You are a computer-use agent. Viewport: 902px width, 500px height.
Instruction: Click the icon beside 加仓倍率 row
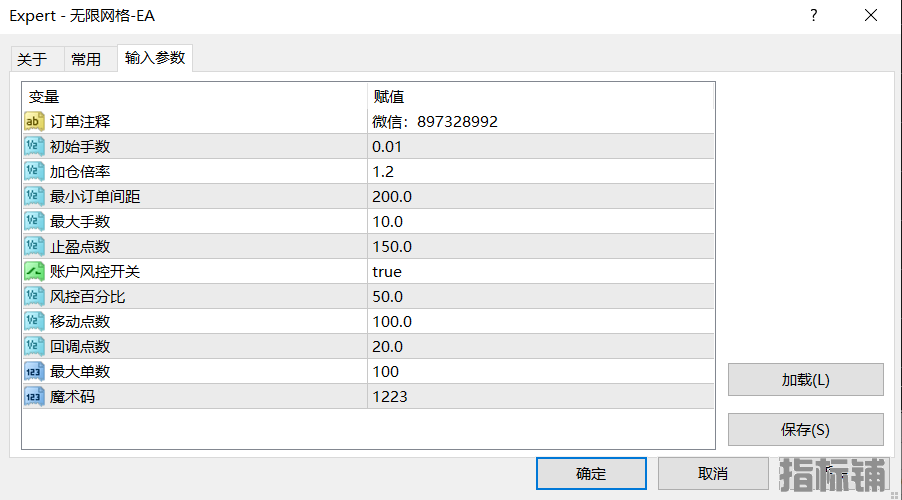tap(34, 171)
